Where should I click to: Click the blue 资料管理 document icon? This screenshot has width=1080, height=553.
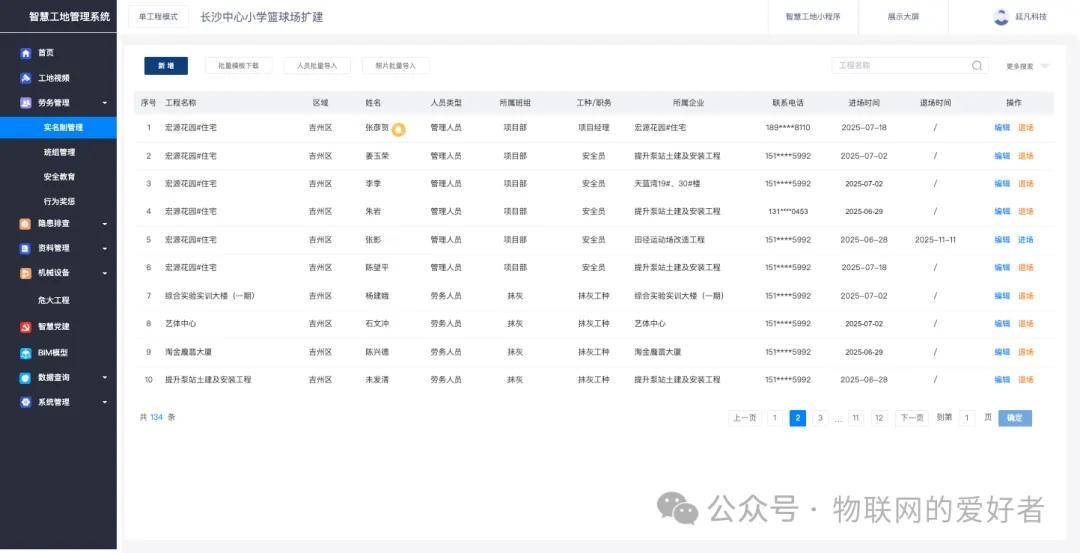tap(25, 248)
